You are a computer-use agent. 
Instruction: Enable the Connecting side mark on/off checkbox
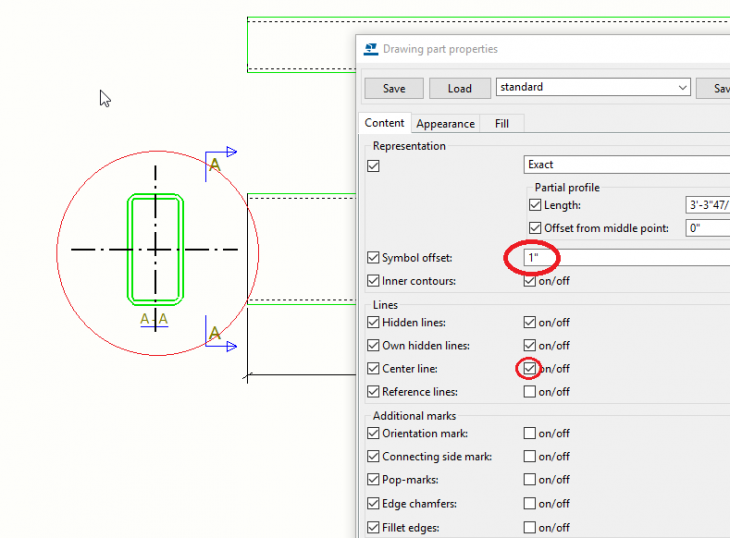pos(529,456)
